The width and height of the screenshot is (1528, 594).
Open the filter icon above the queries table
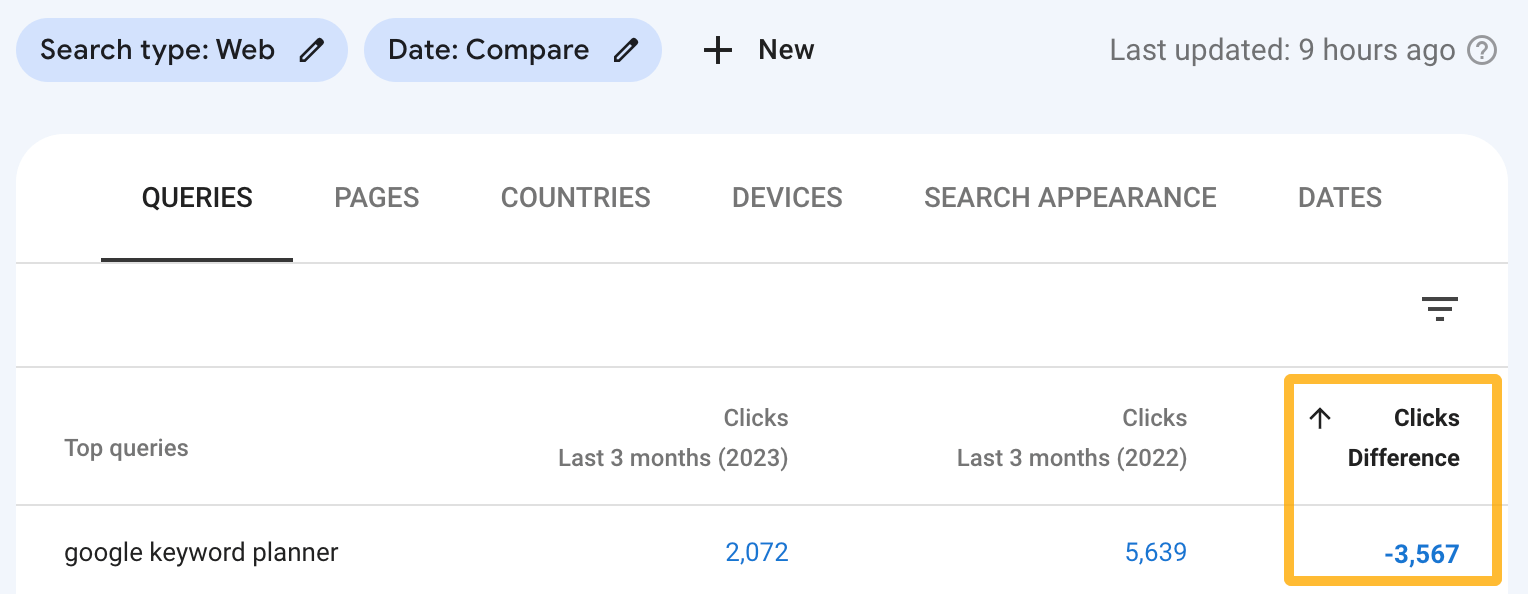click(1440, 309)
